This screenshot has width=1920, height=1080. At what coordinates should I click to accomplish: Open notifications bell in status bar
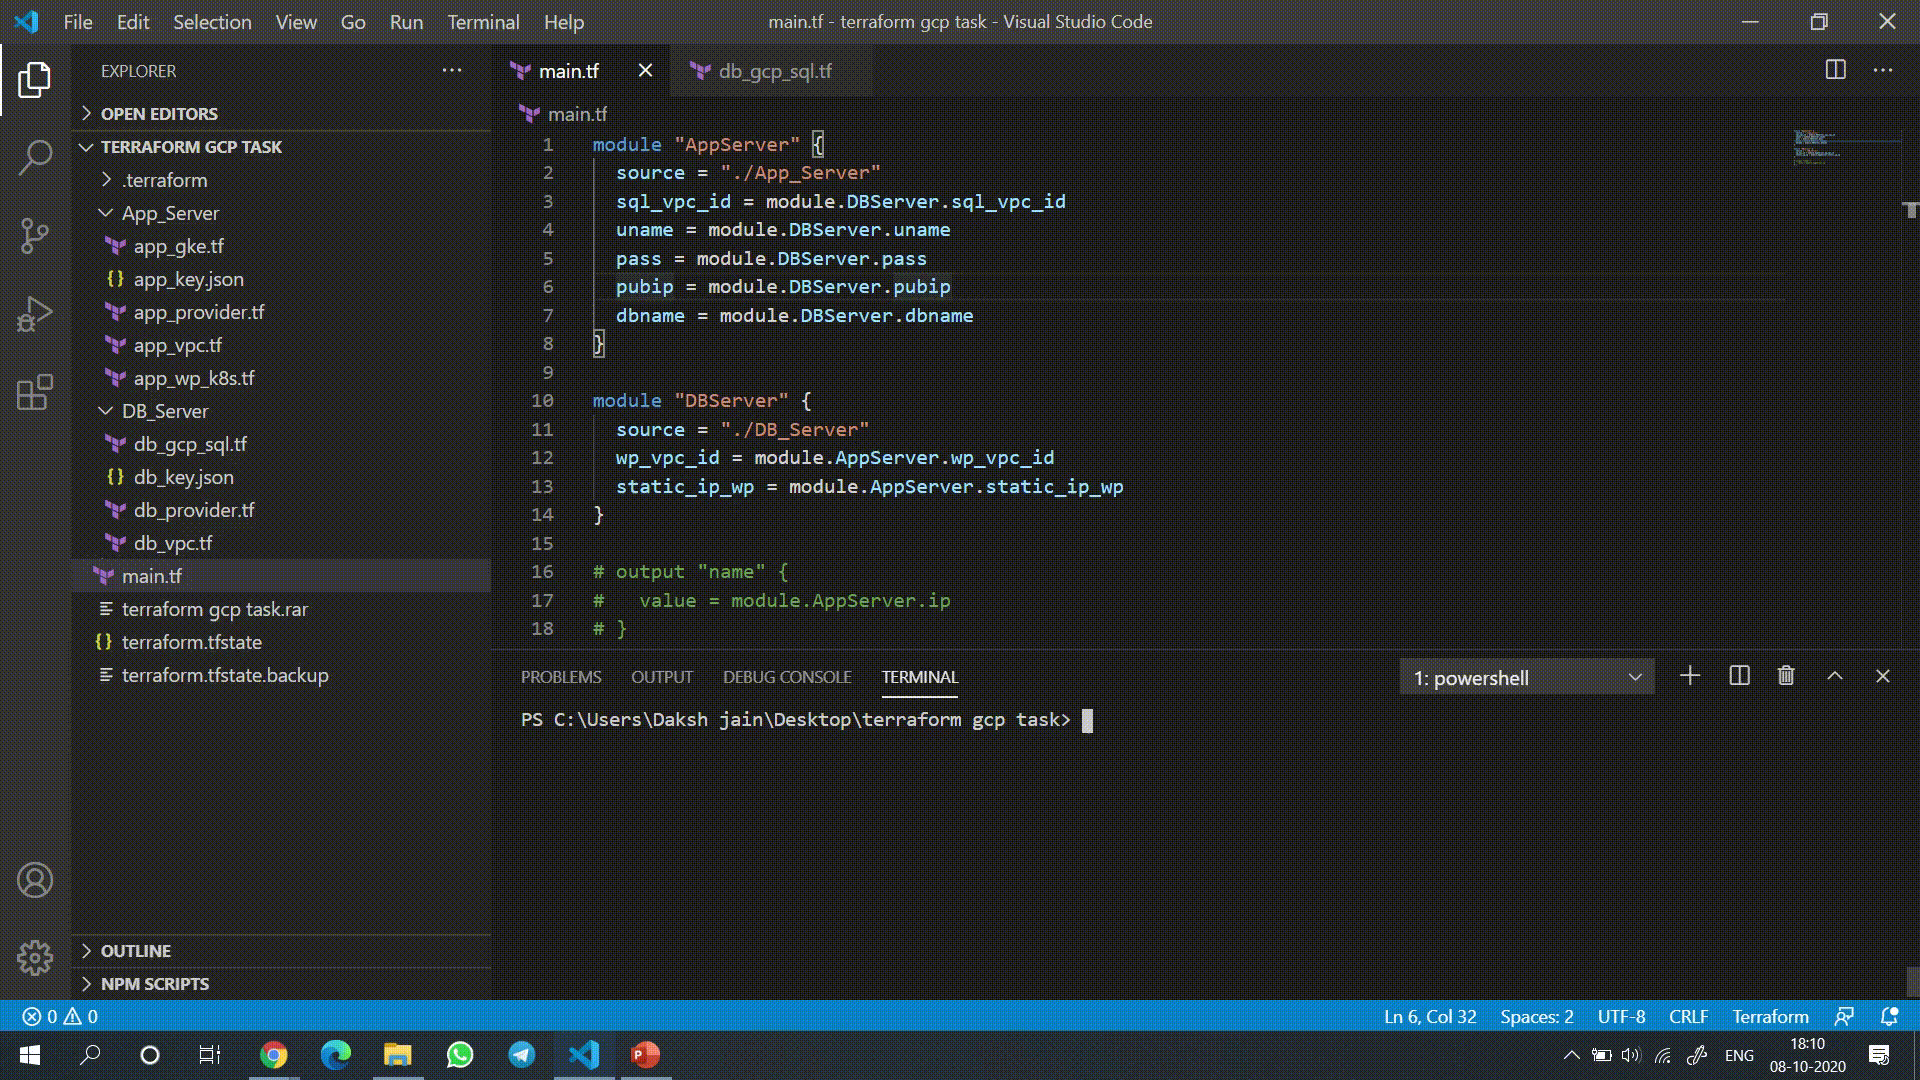point(1889,1016)
